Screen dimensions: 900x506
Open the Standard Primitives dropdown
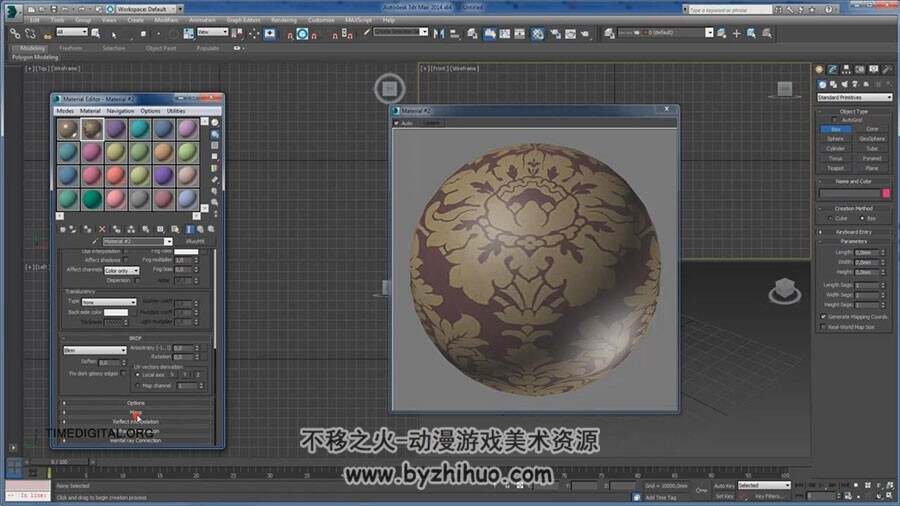(855, 98)
